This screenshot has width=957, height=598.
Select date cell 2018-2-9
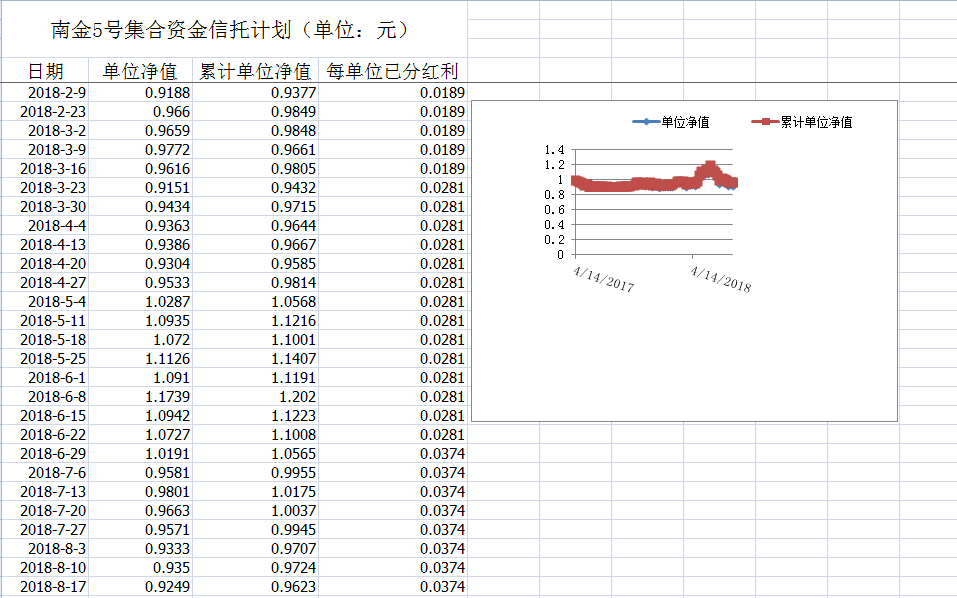(45, 93)
